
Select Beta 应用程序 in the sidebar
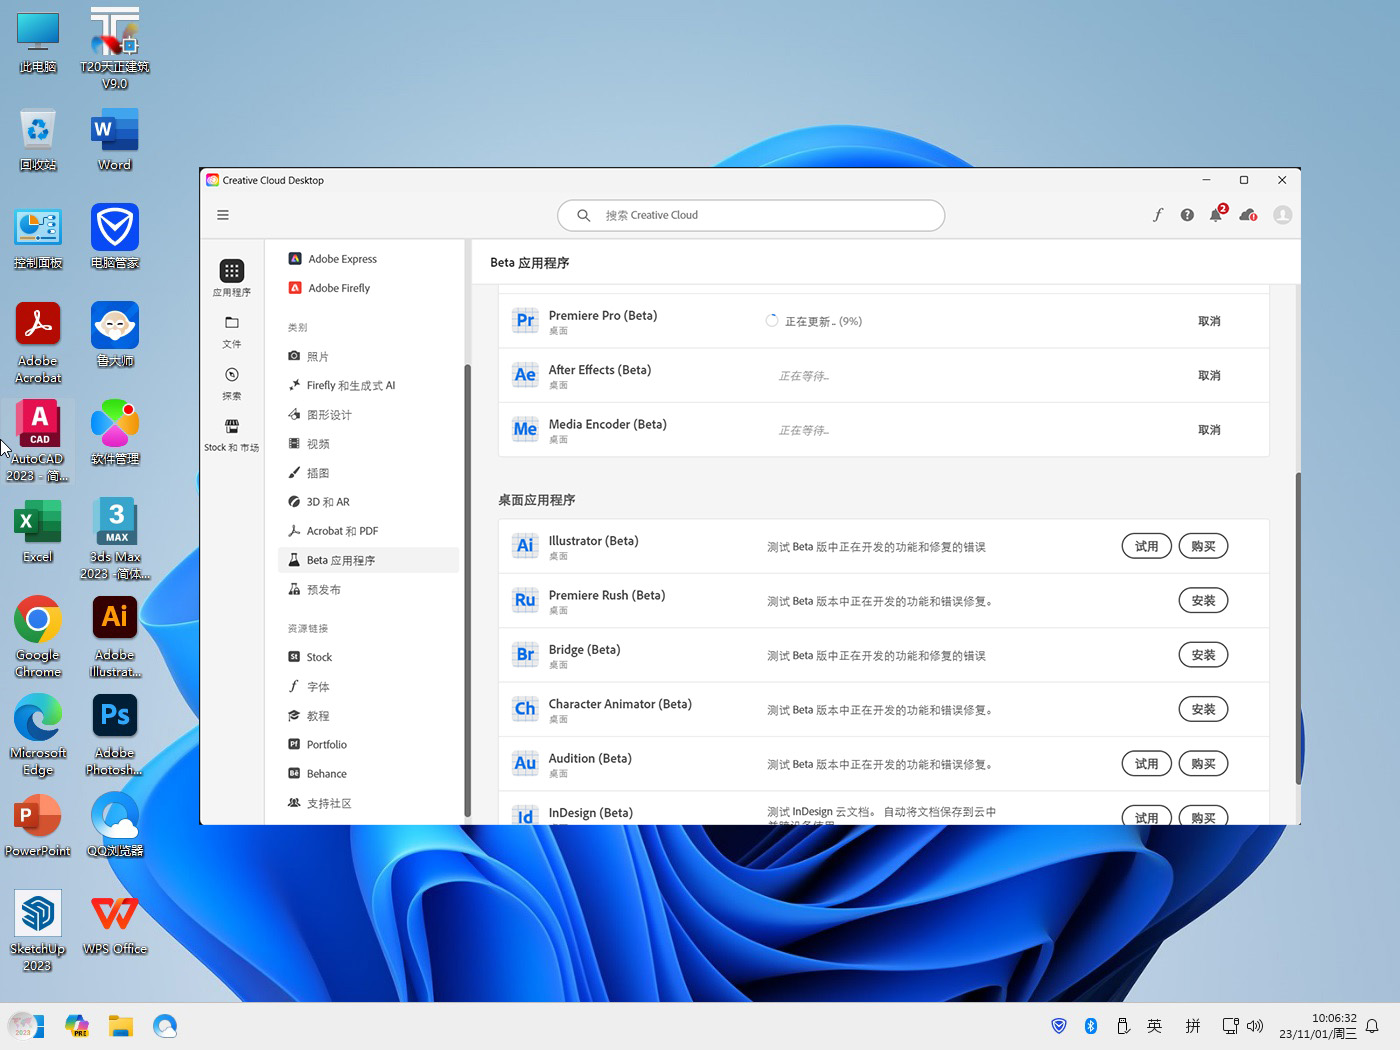coord(368,560)
